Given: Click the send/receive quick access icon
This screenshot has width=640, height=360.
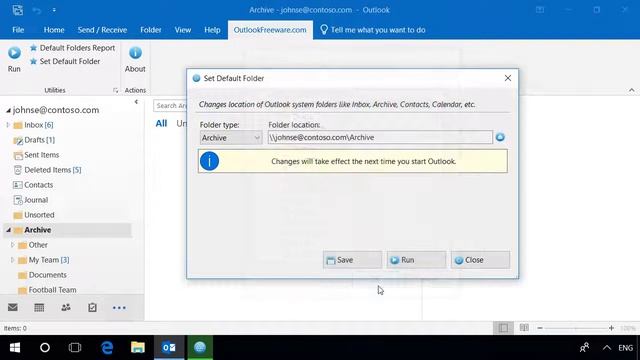Looking at the screenshot, I should 18,10.
